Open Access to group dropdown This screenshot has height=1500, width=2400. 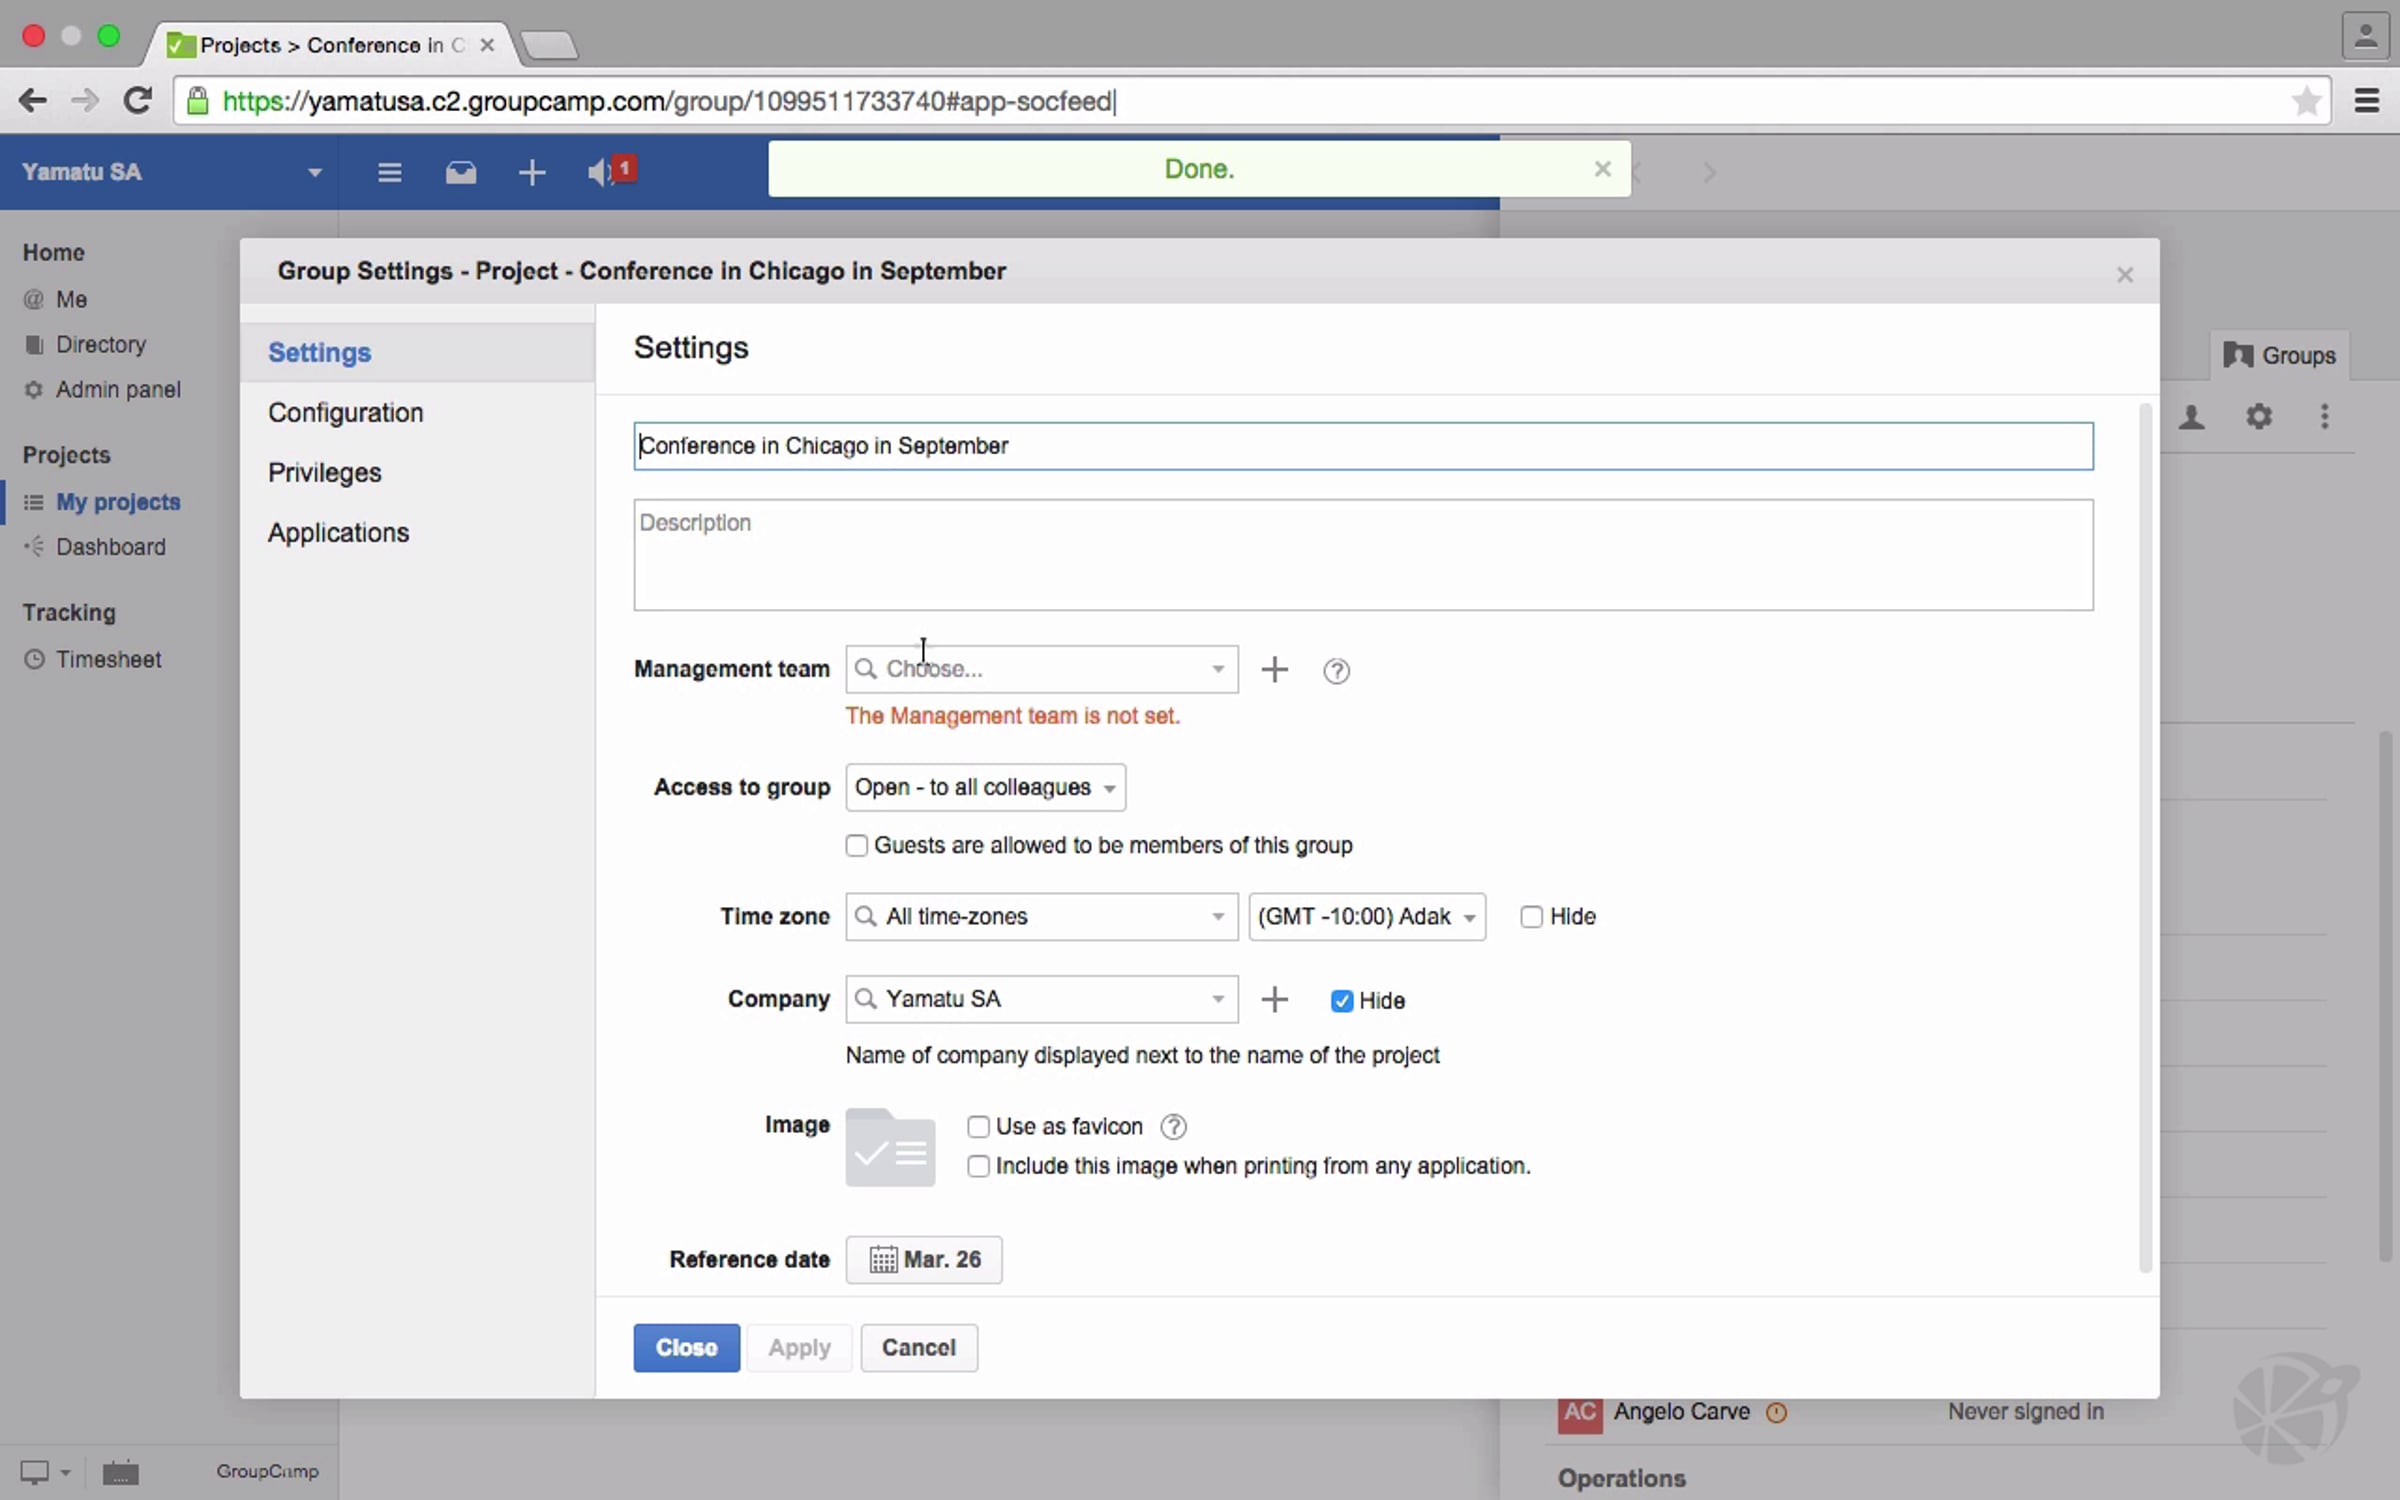[x=985, y=788]
